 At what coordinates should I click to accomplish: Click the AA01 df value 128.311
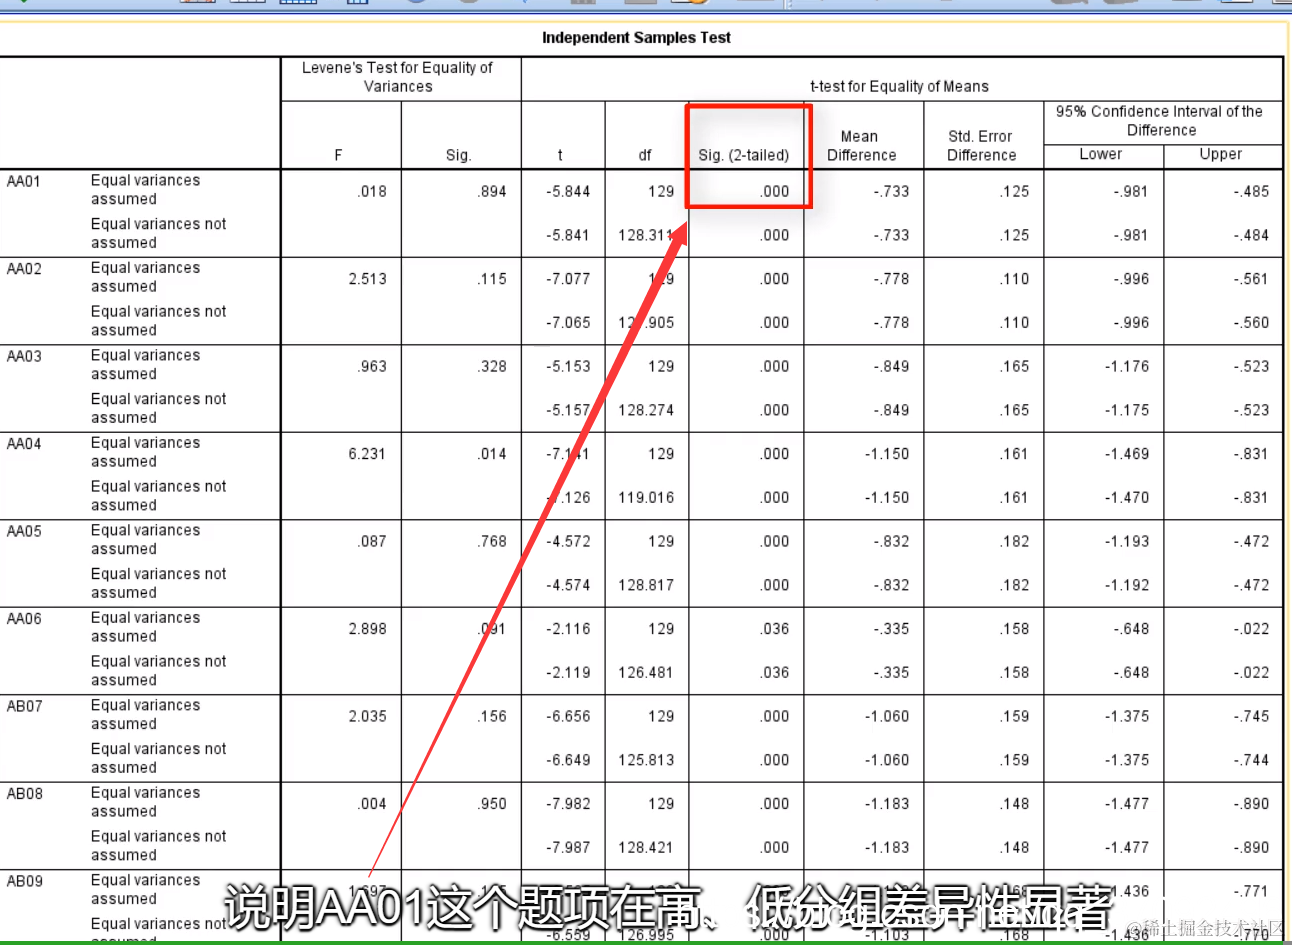click(646, 235)
